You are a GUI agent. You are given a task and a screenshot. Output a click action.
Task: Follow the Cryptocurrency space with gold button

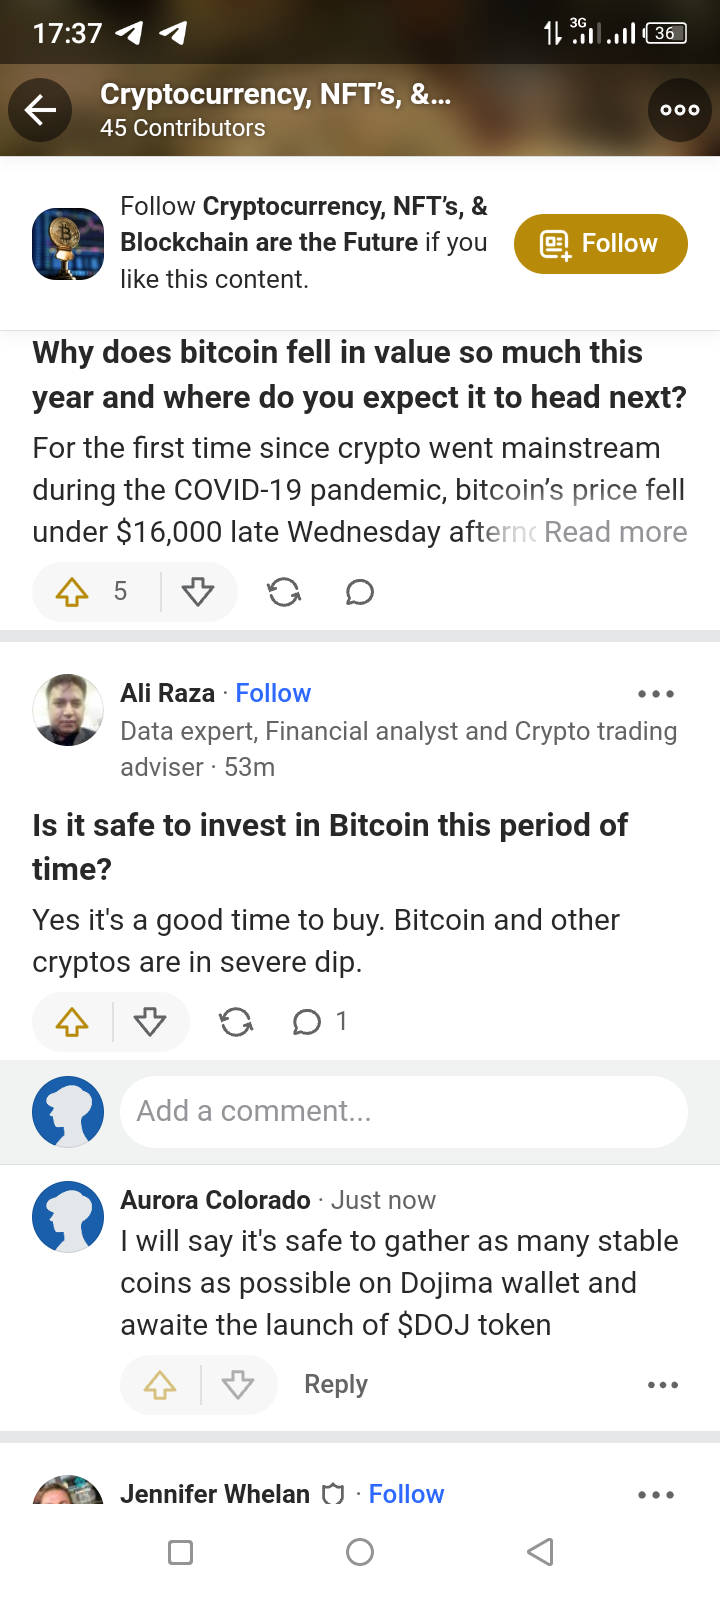pyautogui.click(x=600, y=244)
